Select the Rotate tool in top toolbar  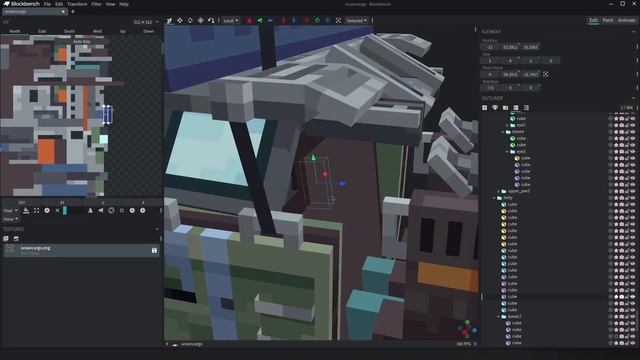(x=190, y=20)
